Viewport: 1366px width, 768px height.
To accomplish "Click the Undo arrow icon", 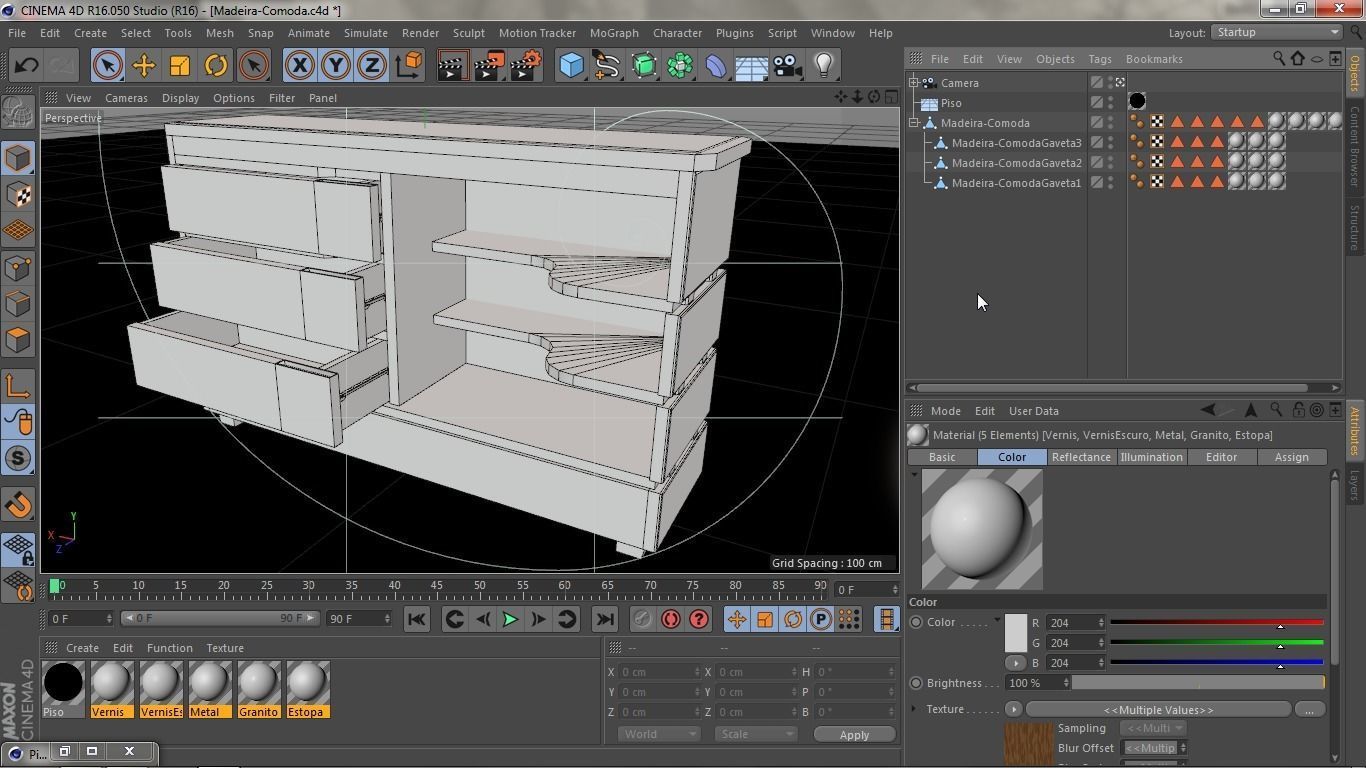I will click(26, 66).
